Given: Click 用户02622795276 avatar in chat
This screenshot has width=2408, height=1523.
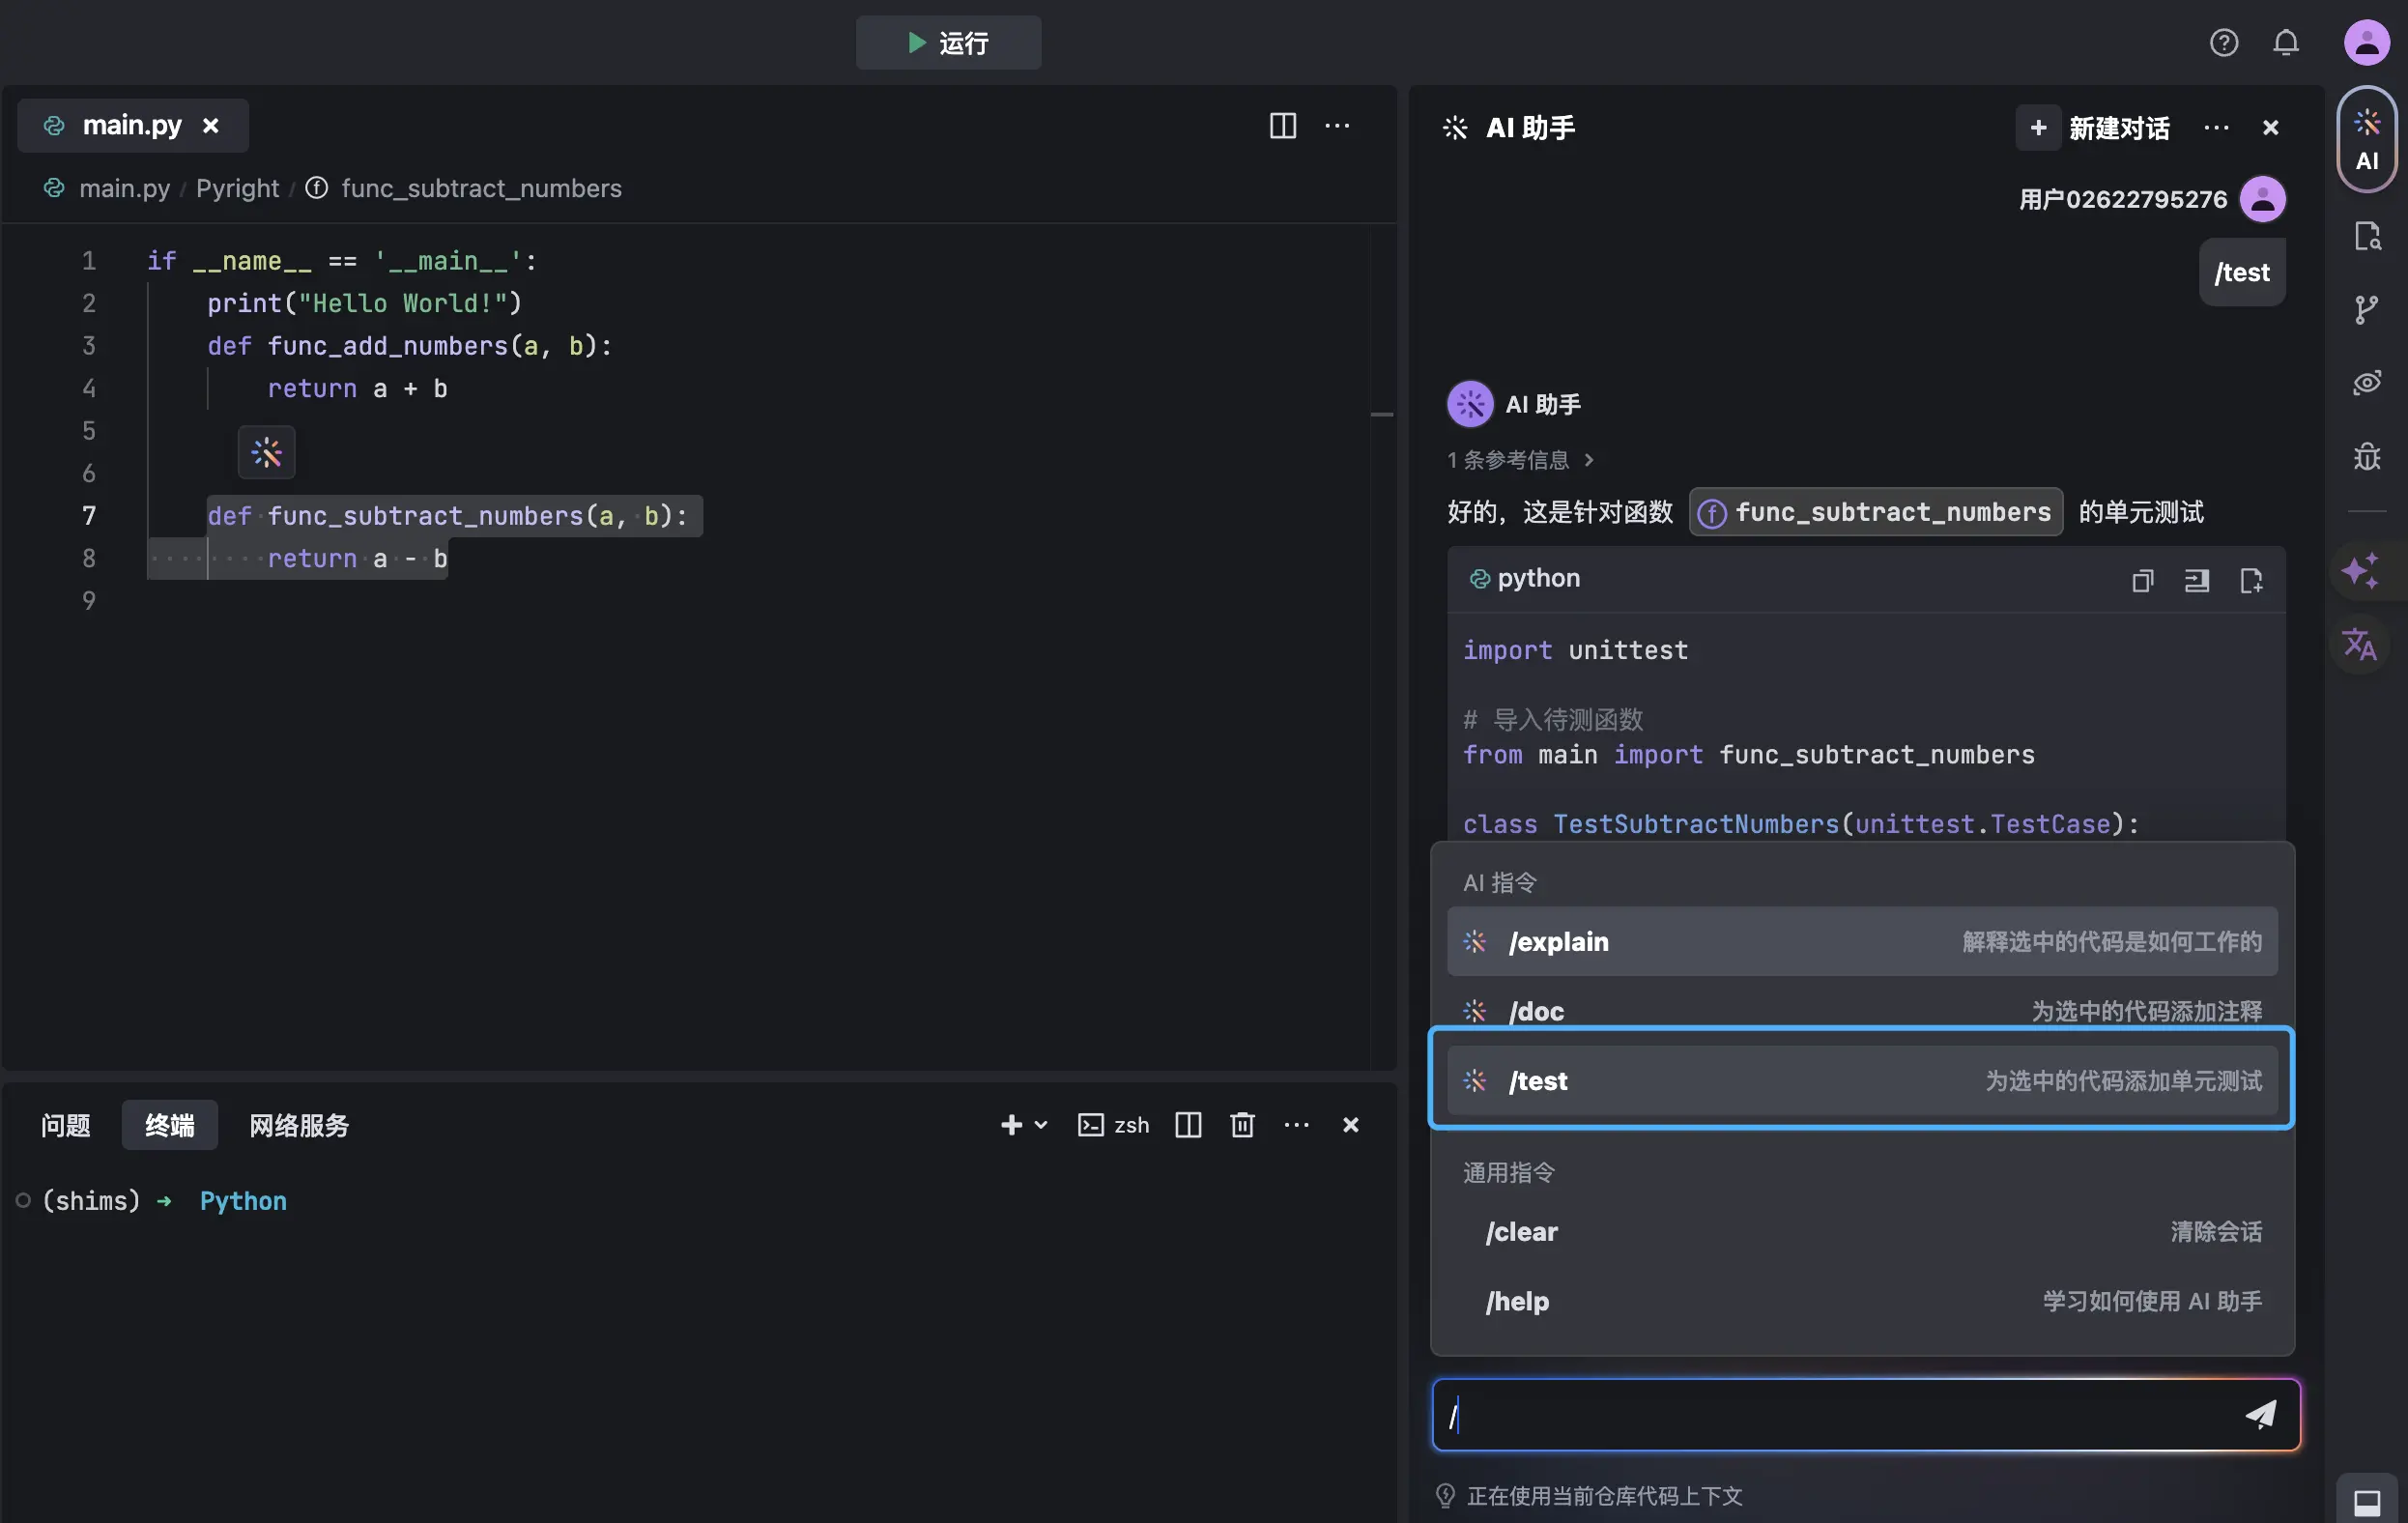Looking at the screenshot, I should pyautogui.click(x=2262, y=198).
